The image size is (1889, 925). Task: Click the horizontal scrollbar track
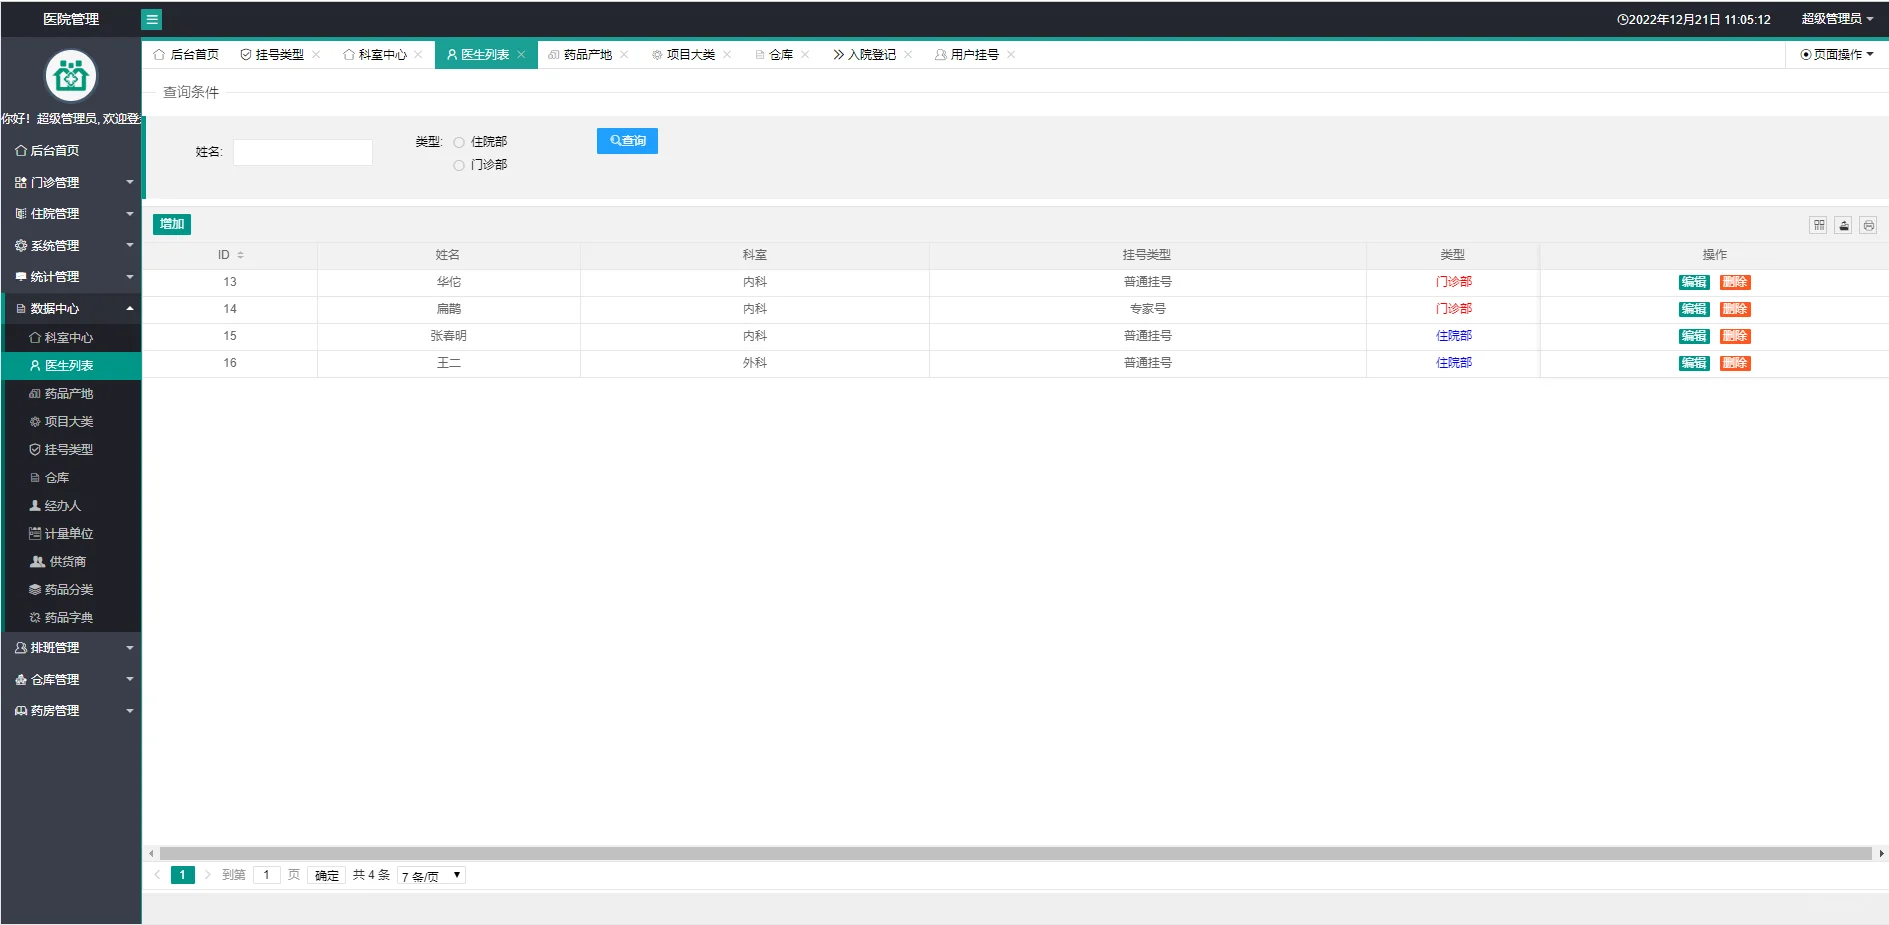[1016, 854]
